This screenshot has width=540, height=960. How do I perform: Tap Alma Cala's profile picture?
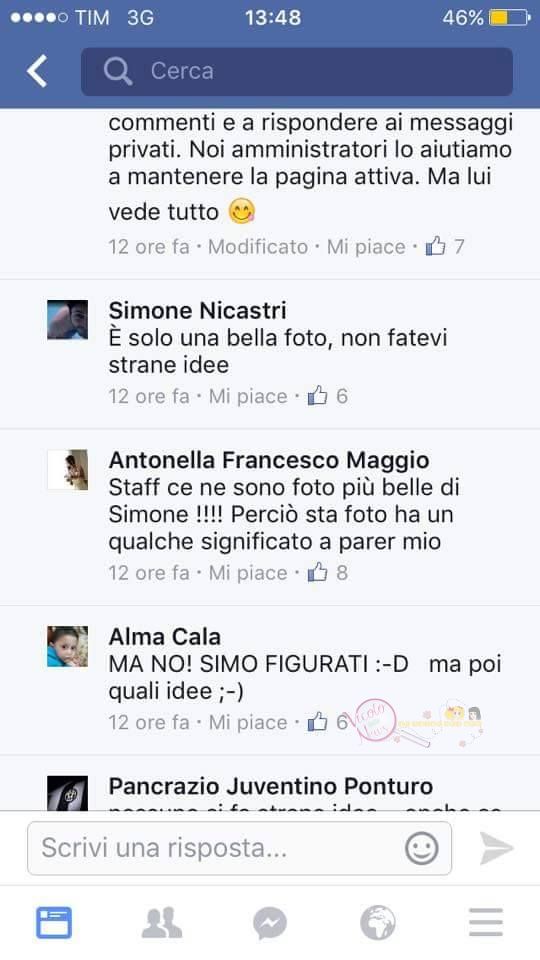tap(67, 647)
